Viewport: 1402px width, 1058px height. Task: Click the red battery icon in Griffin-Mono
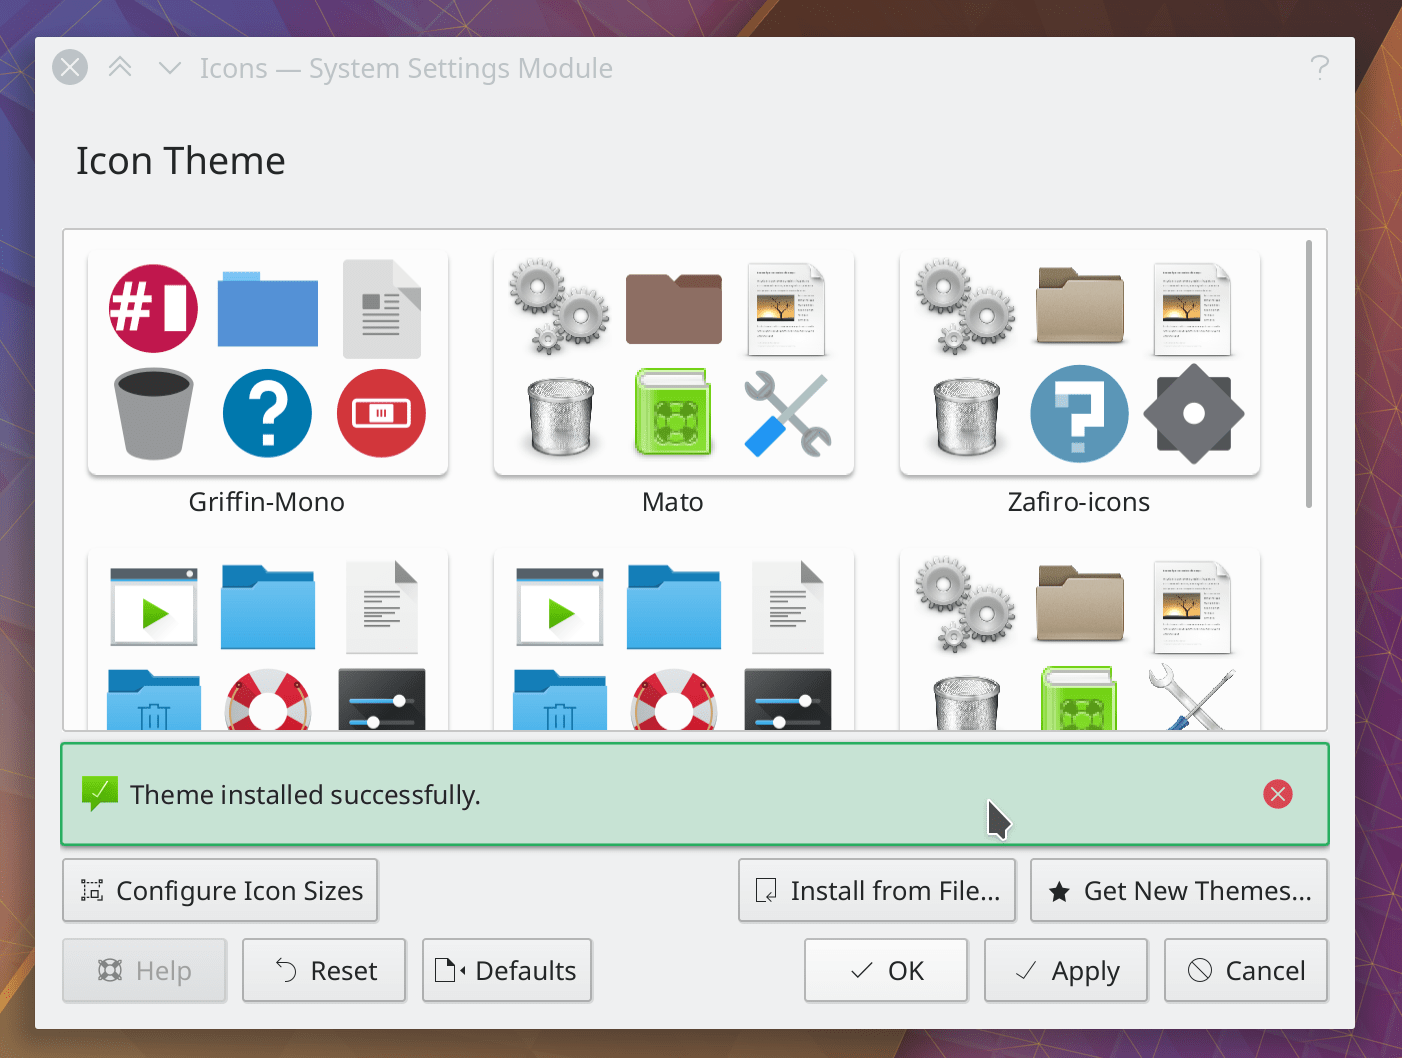coord(381,413)
